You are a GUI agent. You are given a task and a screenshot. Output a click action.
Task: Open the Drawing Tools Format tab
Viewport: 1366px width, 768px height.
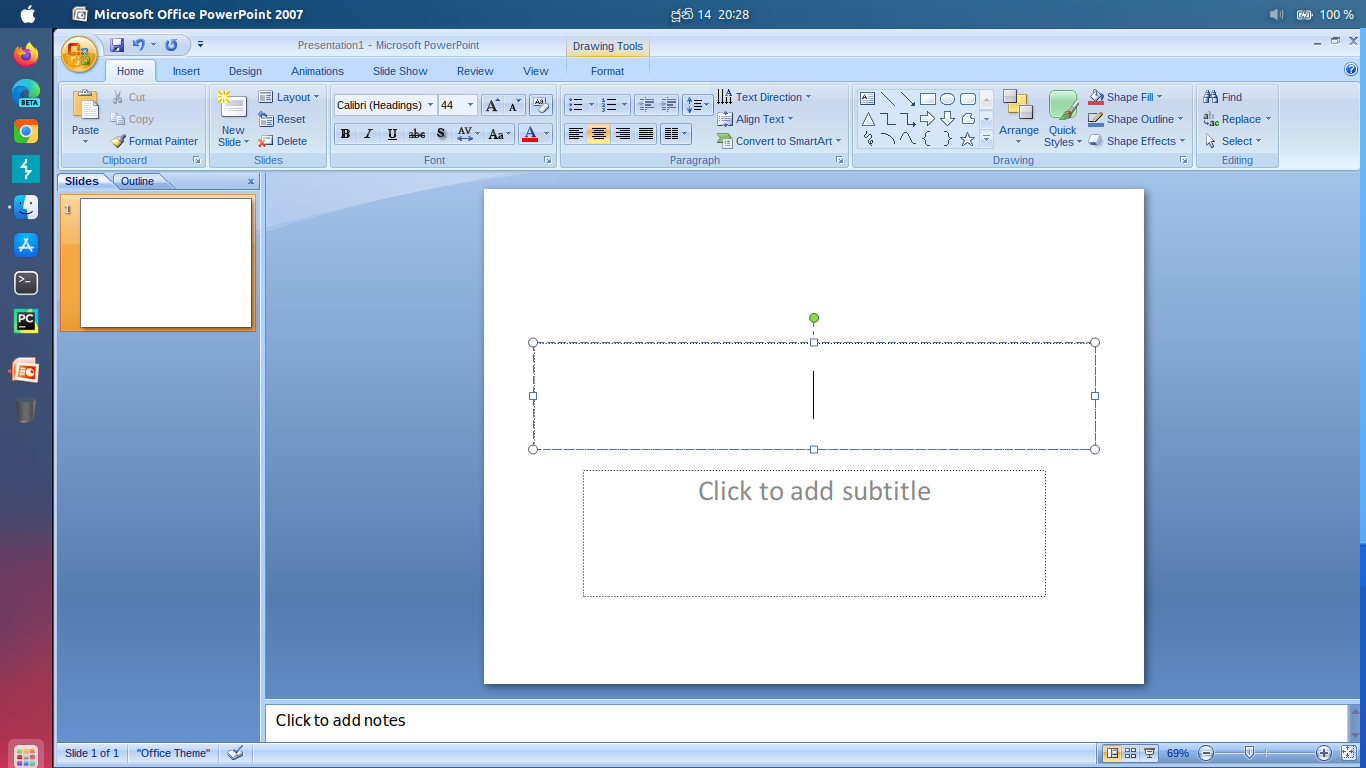pyautogui.click(x=607, y=71)
